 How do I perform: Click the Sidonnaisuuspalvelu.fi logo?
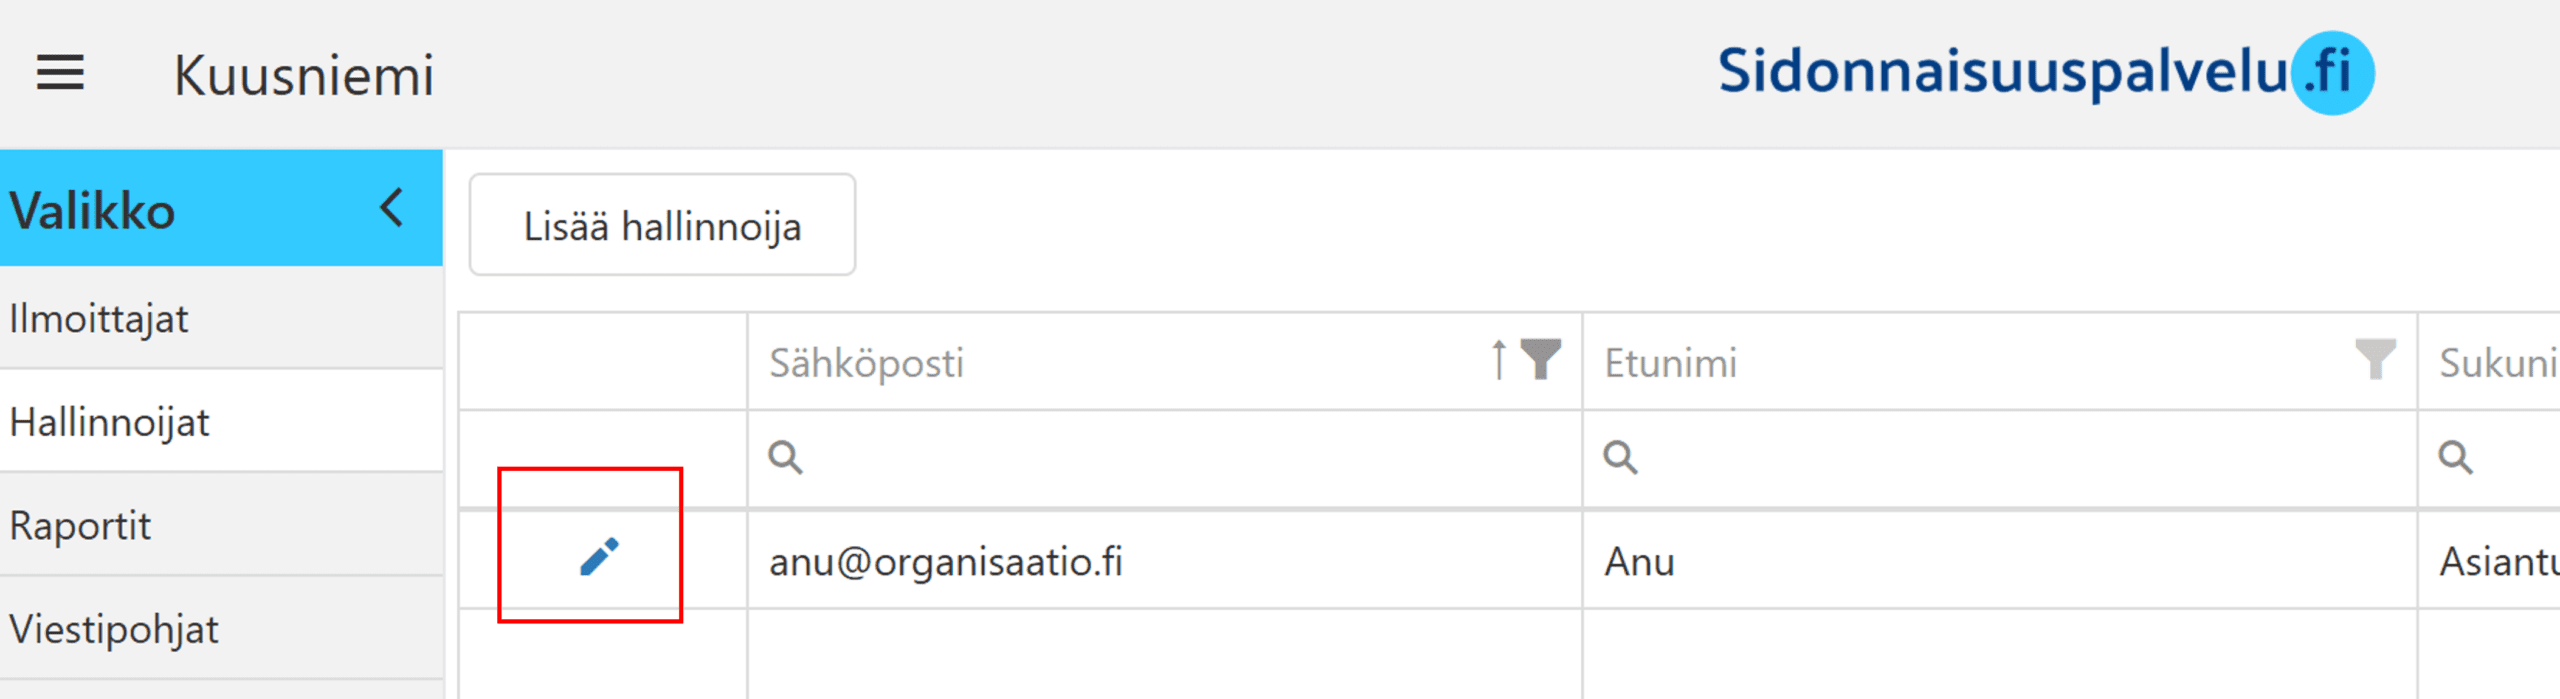coord(2044,73)
